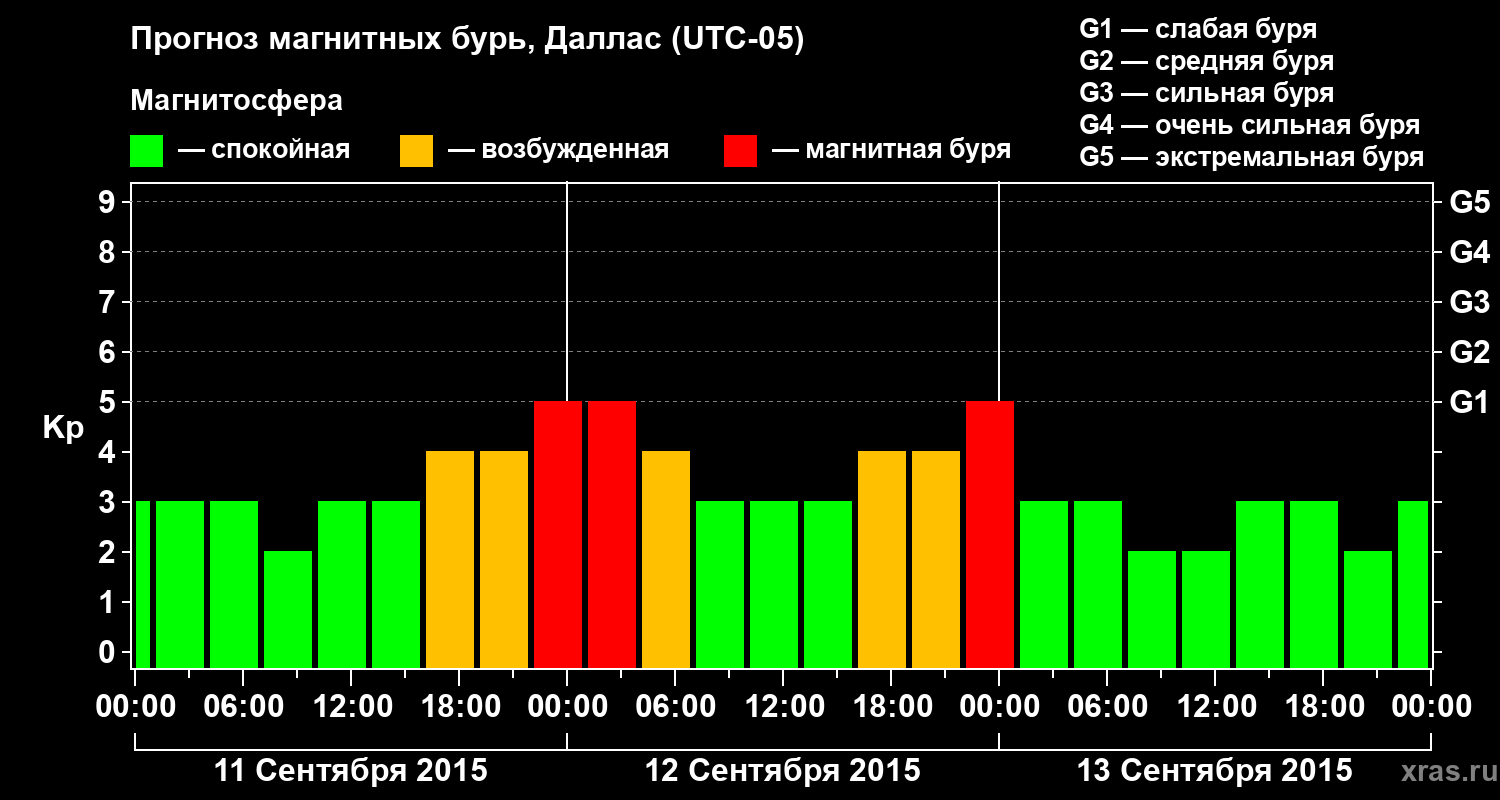
Task: Click the 18:00 time label of 13 September
Action: click(x=1323, y=707)
